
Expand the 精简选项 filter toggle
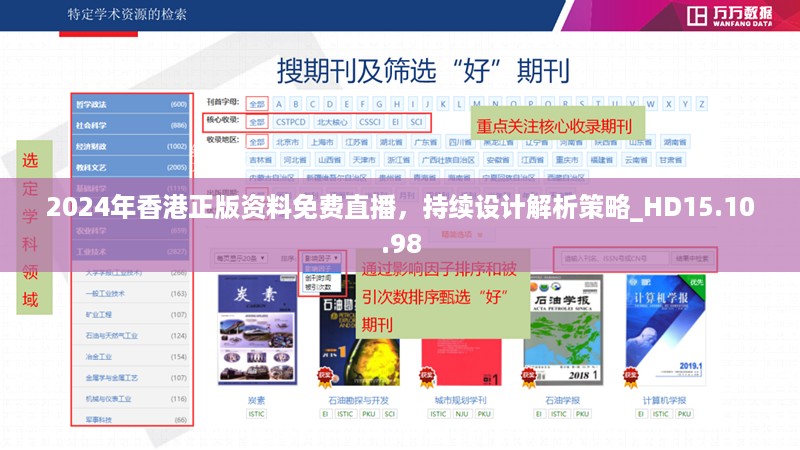(x=462, y=234)
